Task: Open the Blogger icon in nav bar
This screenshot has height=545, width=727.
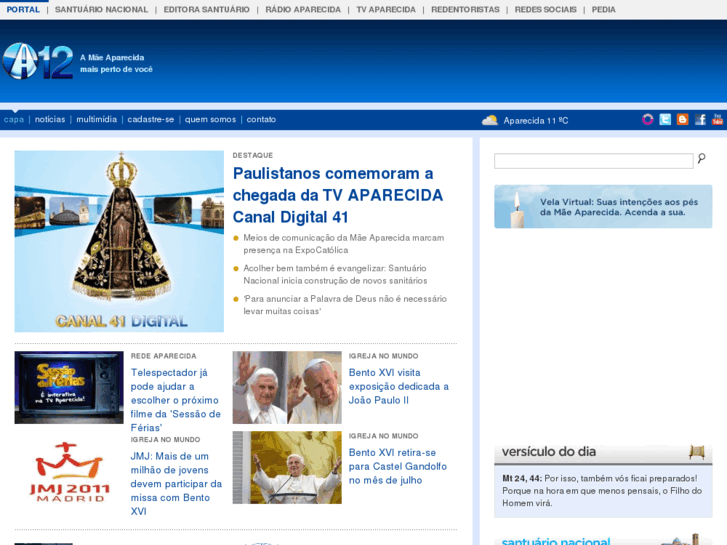Action: (x=682, y=119)
